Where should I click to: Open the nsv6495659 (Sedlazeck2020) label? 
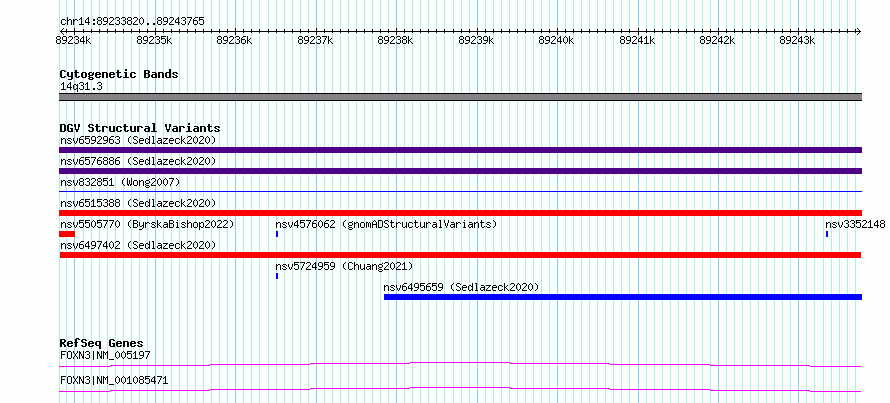(x=461, y=287)
